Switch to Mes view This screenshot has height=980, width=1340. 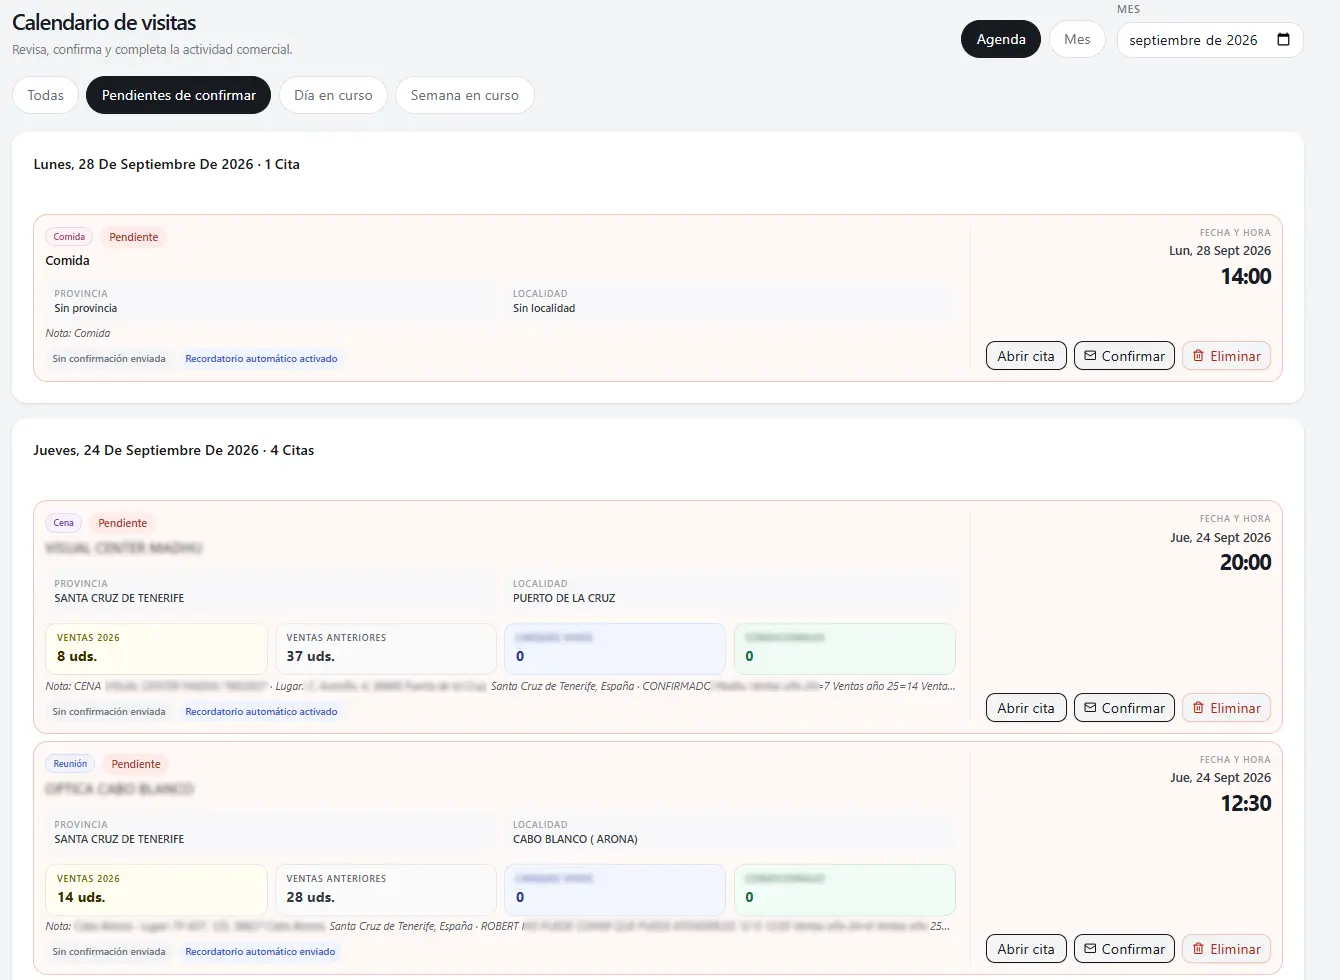coord(1077,39)
